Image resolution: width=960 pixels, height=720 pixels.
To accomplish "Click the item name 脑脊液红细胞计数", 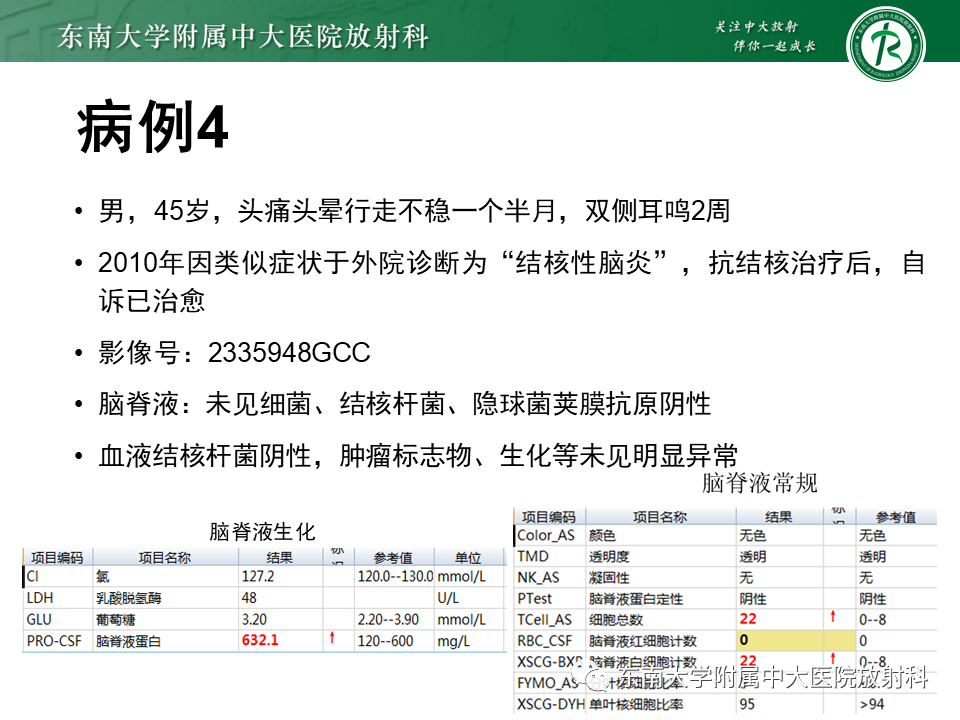I will click(x=643, y=641).
